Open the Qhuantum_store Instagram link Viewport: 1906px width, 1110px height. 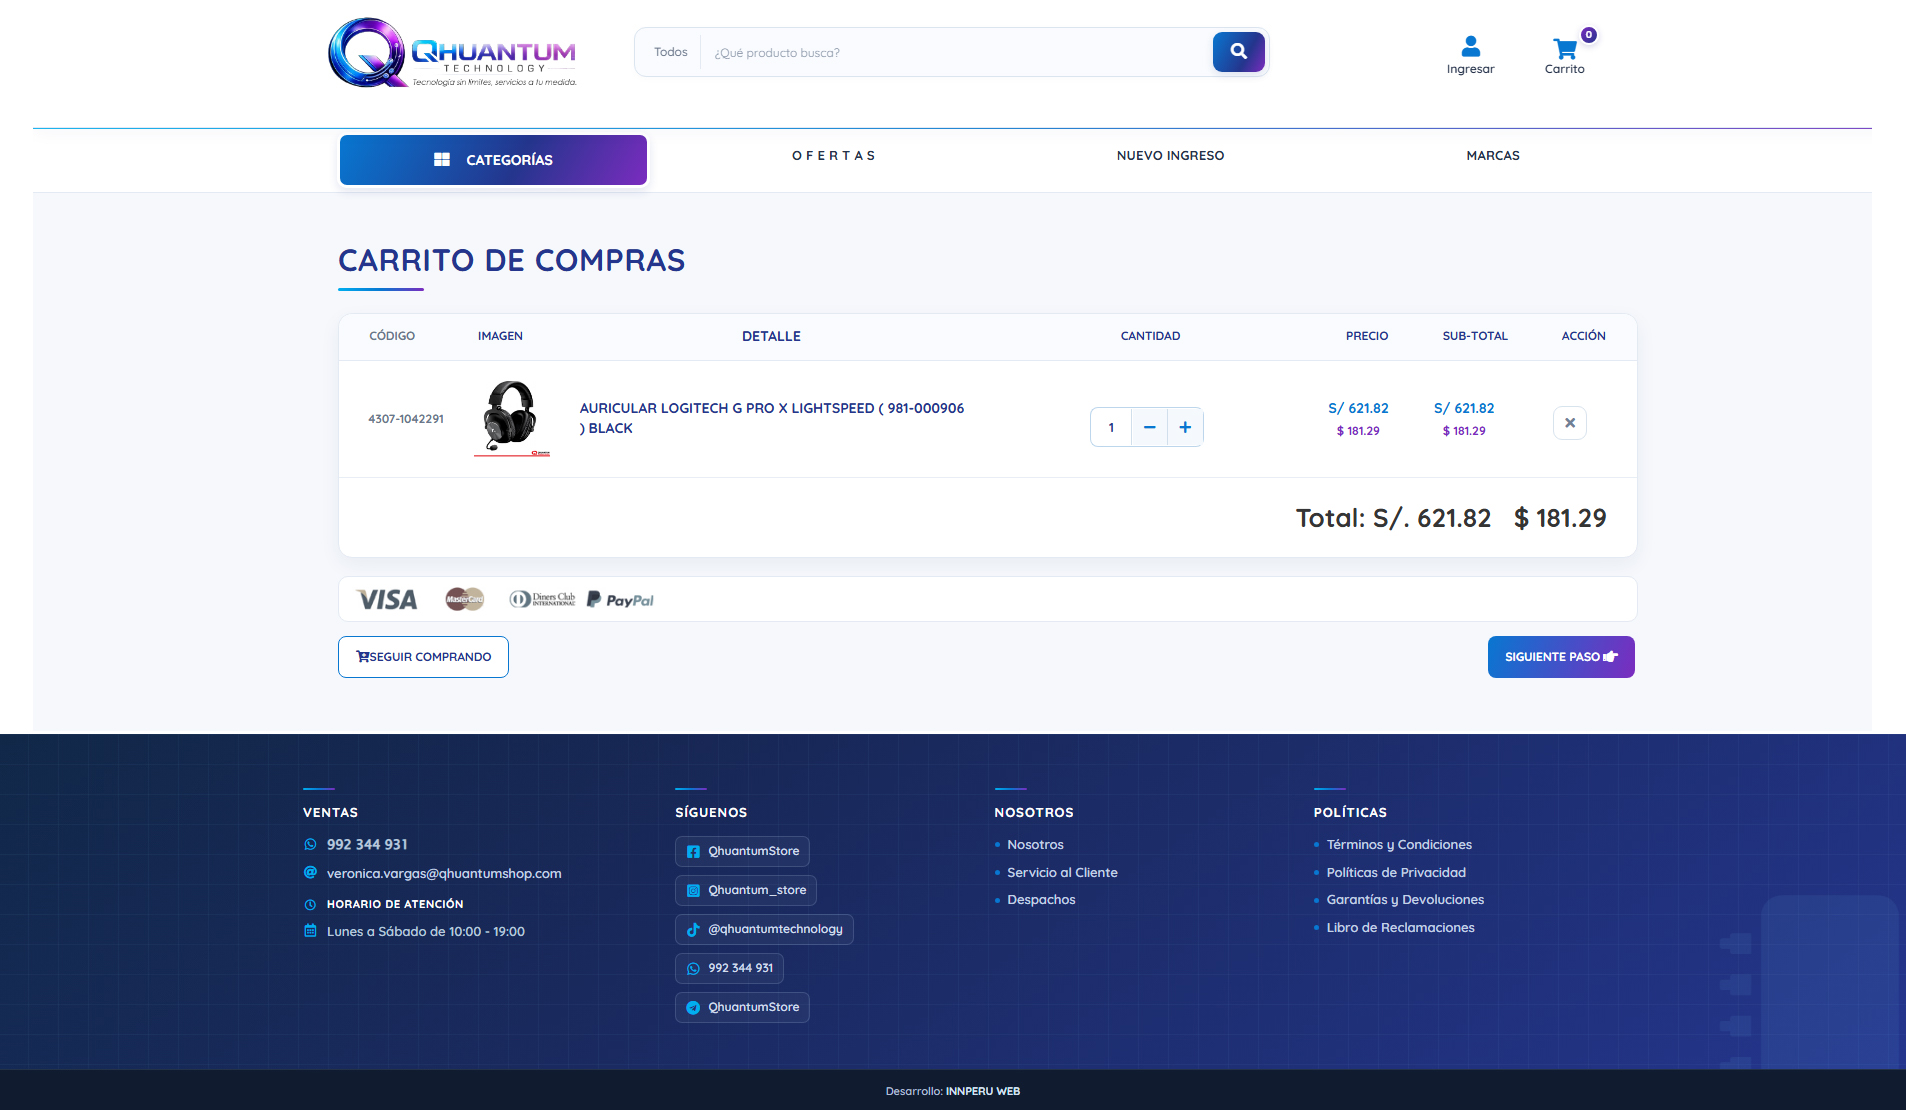(746, 890)
